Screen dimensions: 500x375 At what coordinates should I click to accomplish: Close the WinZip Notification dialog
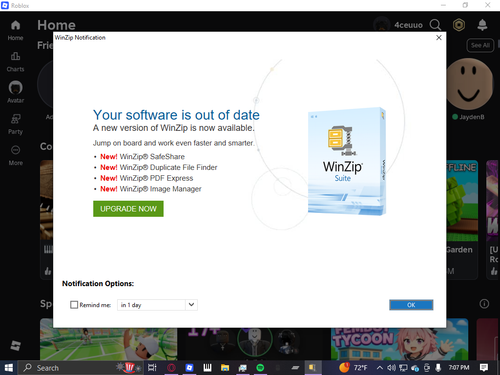(x=439, y=38)
